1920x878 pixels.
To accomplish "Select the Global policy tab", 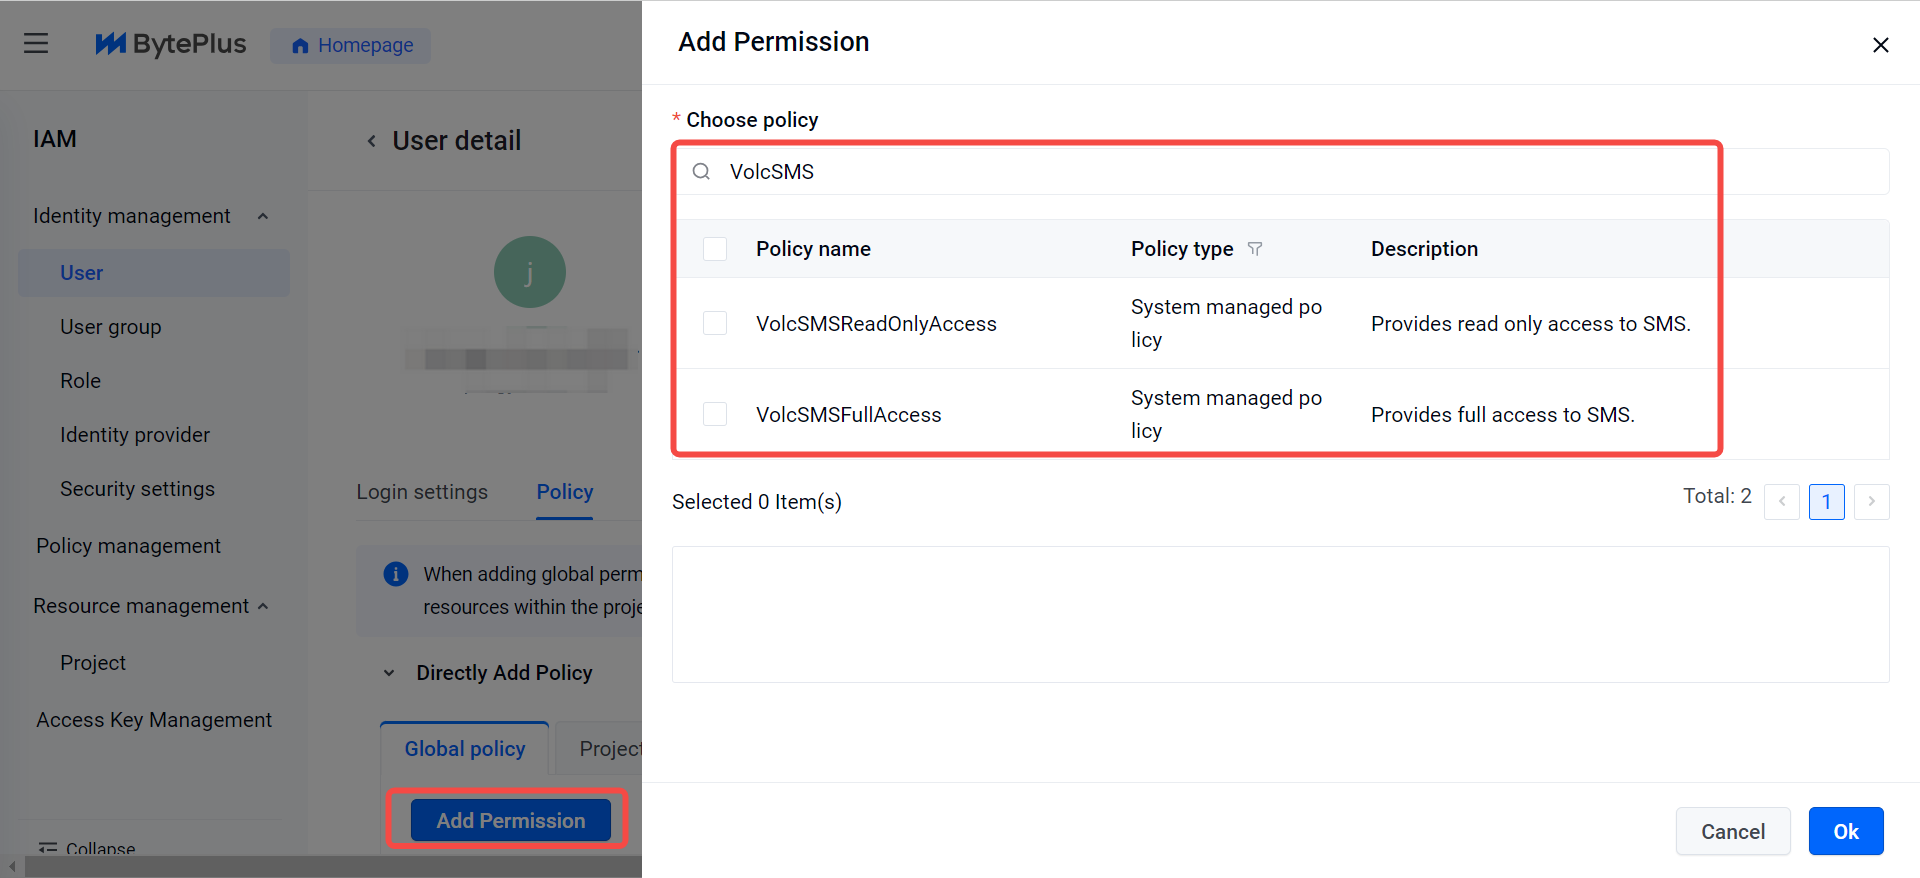I will tap(465, 749).
